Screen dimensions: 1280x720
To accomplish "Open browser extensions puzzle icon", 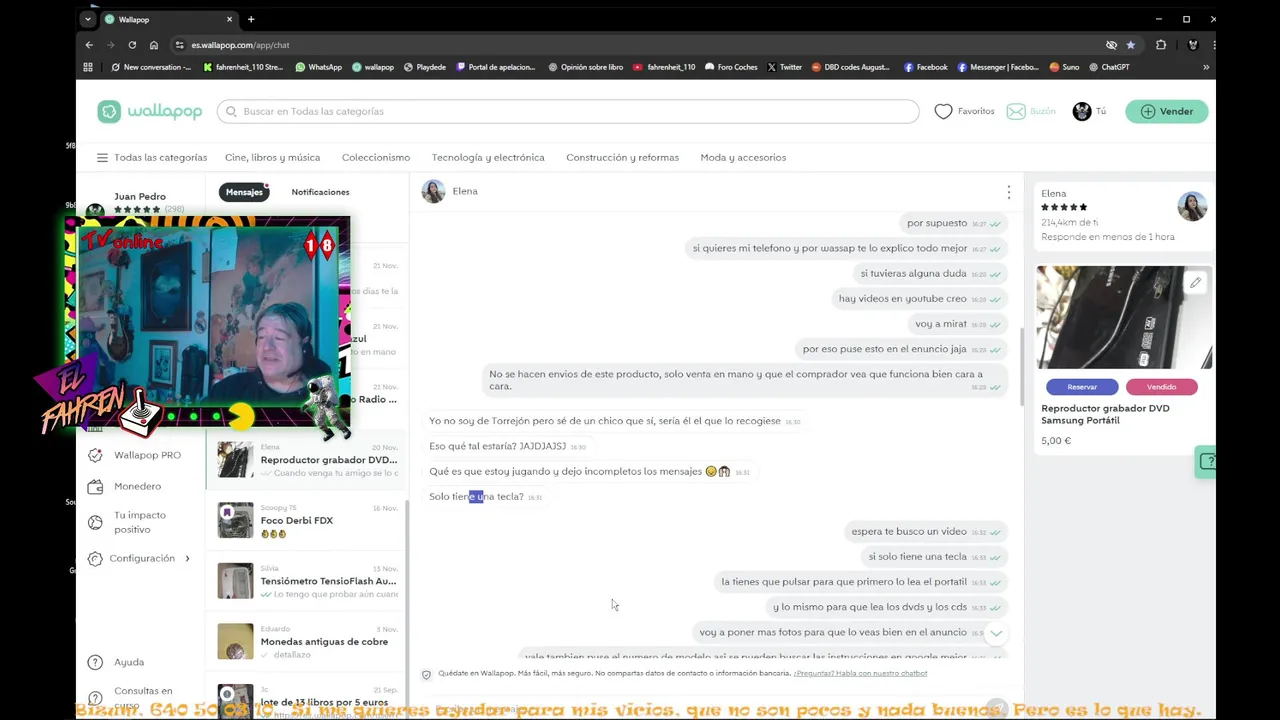I will click(x=1161, y=45).
